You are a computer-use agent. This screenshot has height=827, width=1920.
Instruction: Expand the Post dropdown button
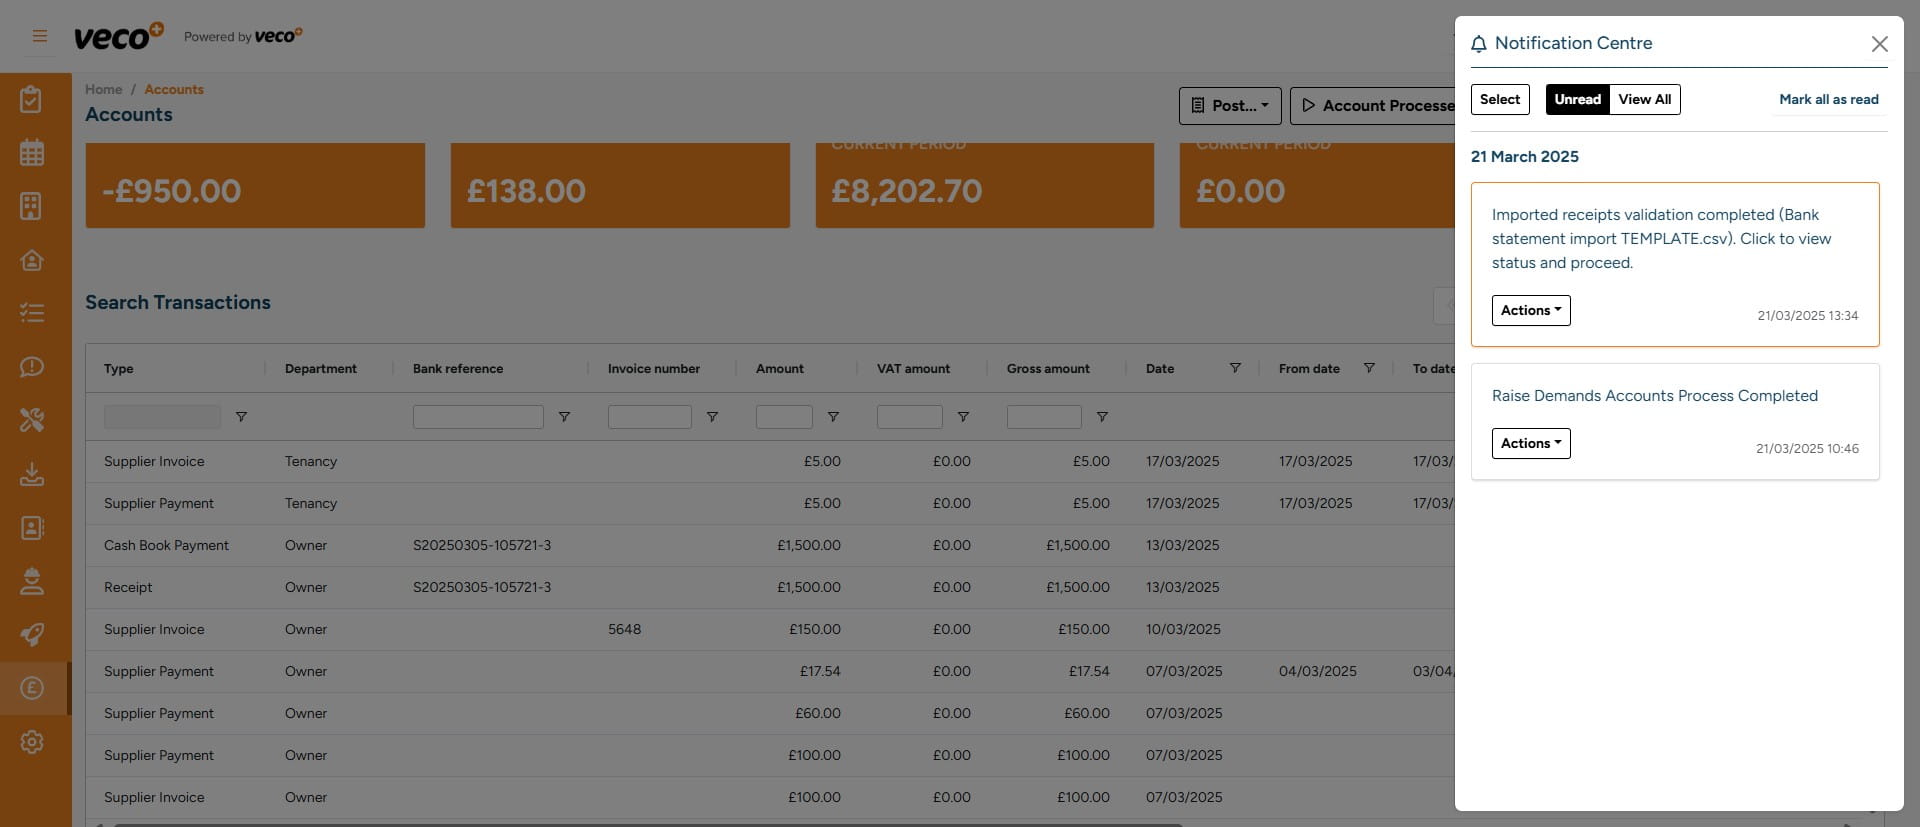click(x=1229, y=105)
